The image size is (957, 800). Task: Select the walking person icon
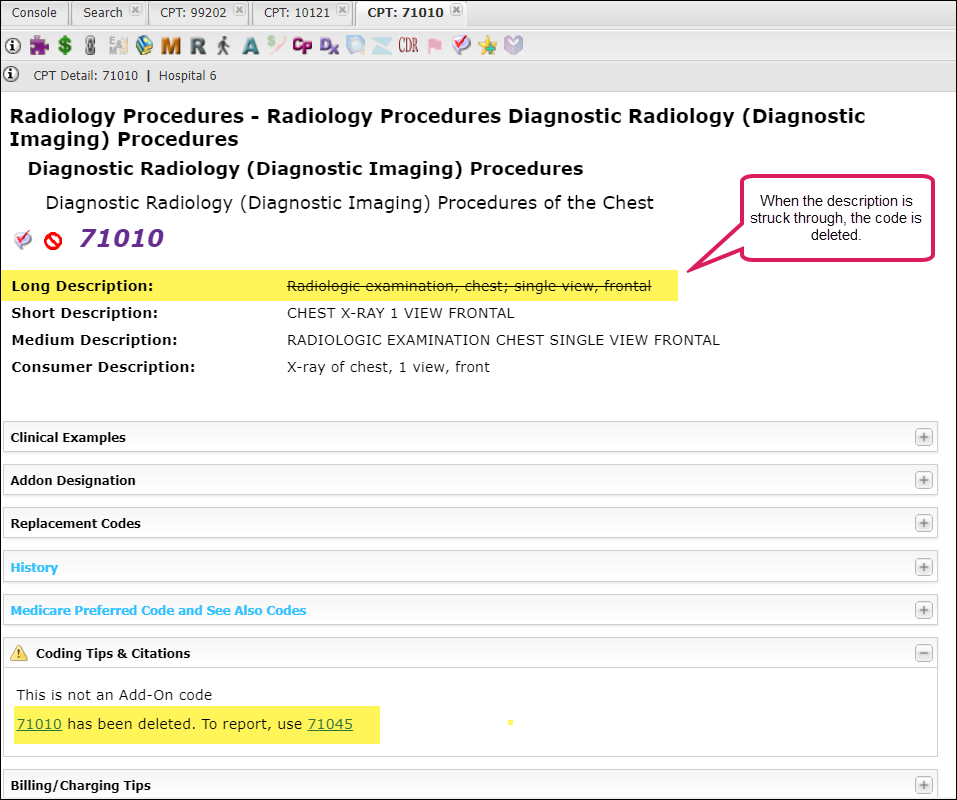[223, 45]
